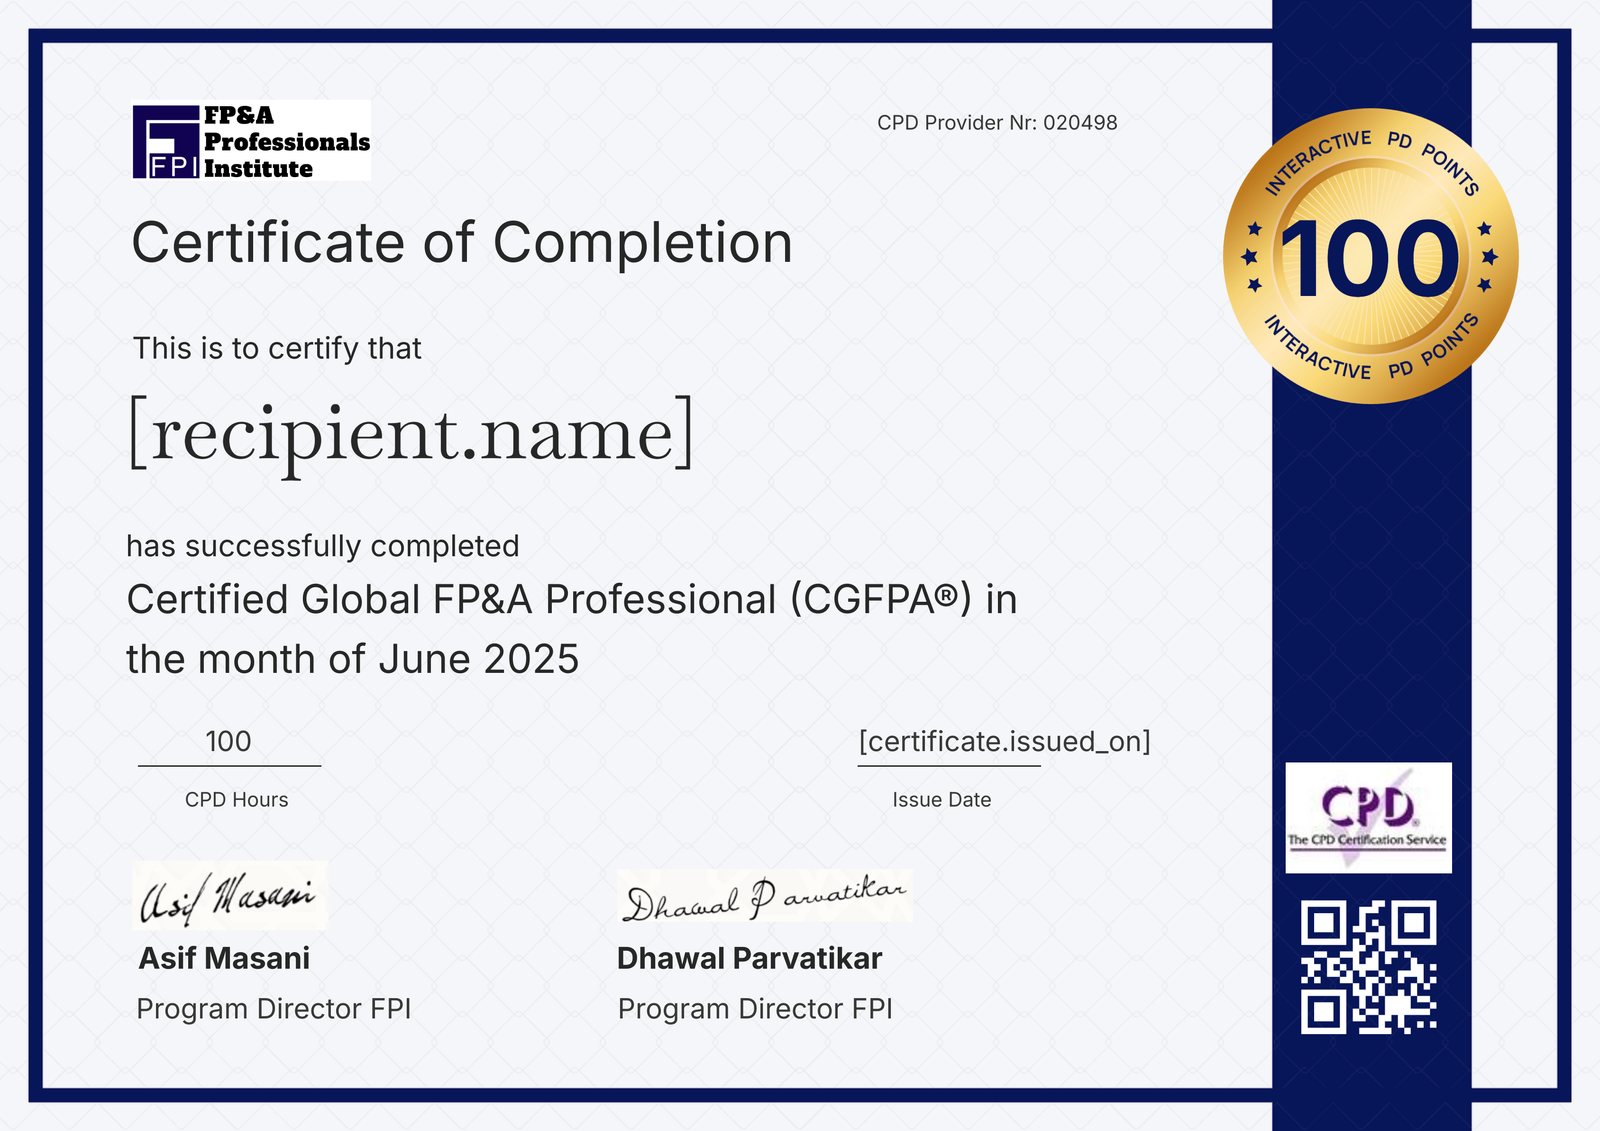Click the 100 CPD Hours value
Screen dimensions: 1600x1131
pyautogui.click(x=228, y=741)
